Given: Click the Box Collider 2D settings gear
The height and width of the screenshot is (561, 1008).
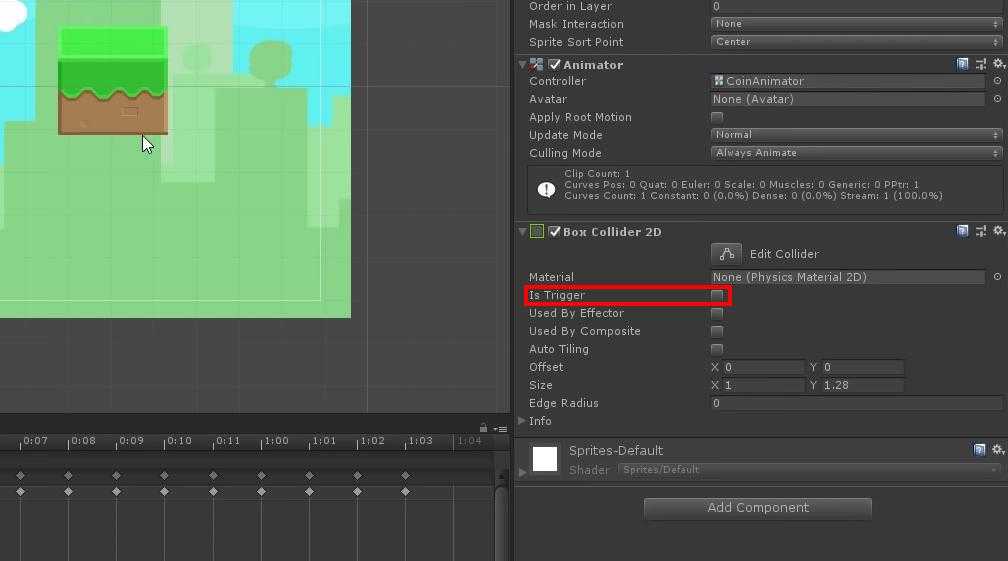Looking at the screenshot, I should tap(997, 231).
